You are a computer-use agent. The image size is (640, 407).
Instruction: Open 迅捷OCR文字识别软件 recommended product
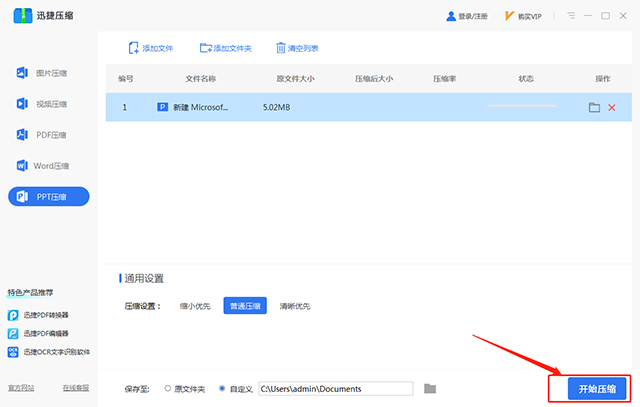49,352
